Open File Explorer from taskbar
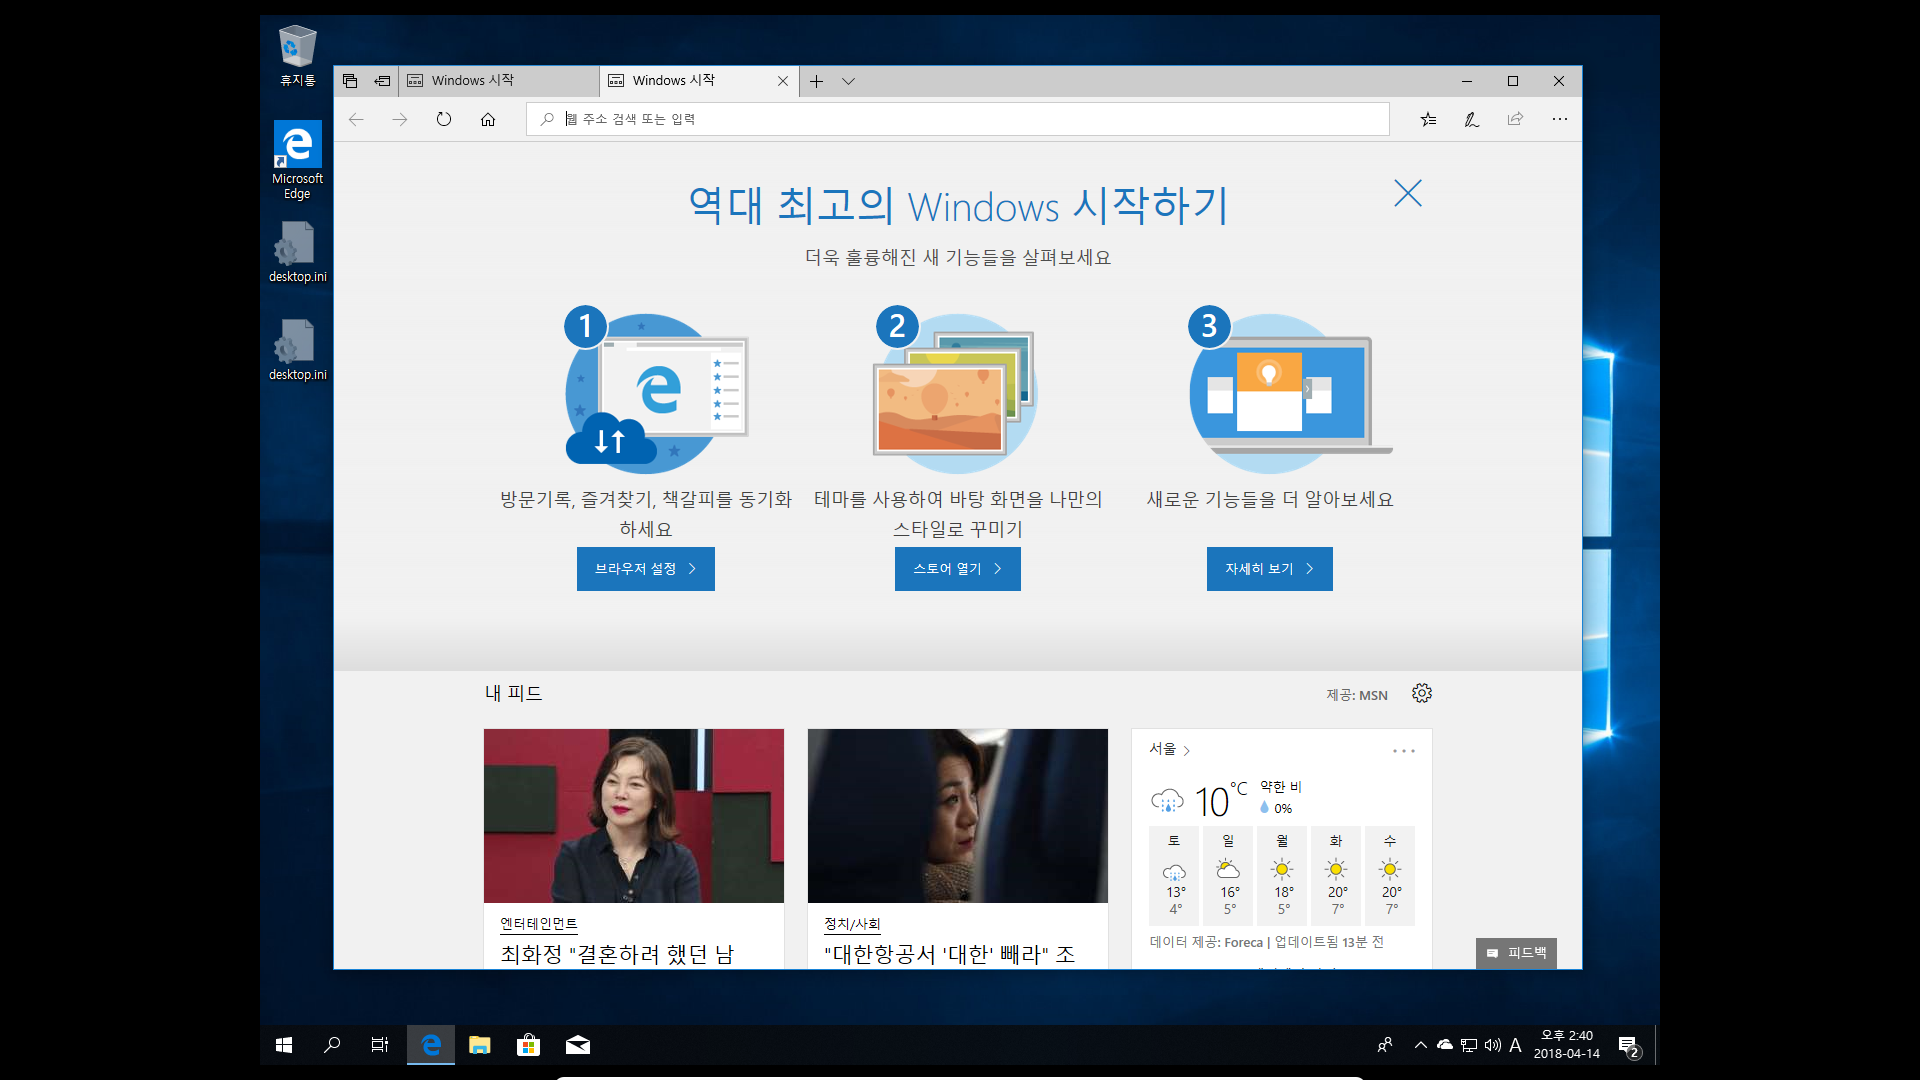Image resolution: width=1920 pixels, height=1080 pixels. coord(480,1045)
